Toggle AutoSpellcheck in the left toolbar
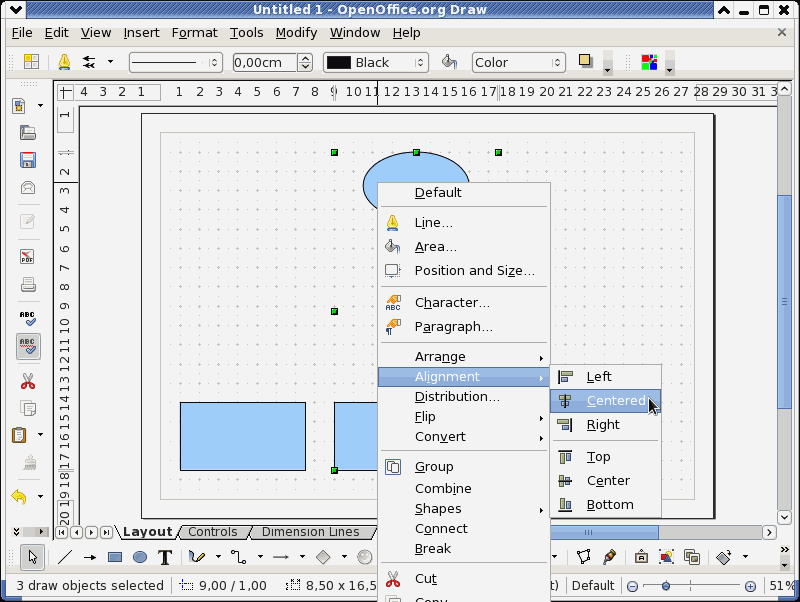The image size is (800, 602). (x=28, y=346)
